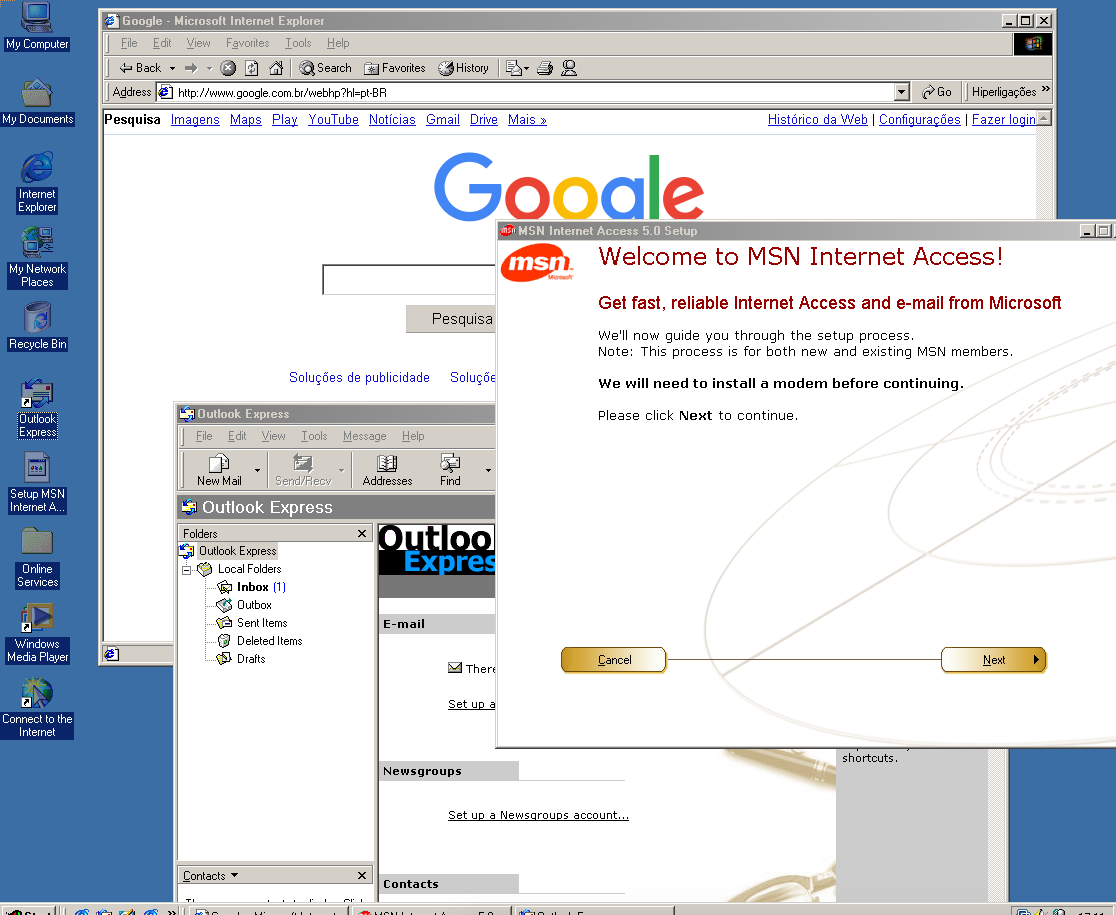Click the Find icon in Outlook Express
The width and height of the screenshot is (1116, 915).
(x=450, y=469)
